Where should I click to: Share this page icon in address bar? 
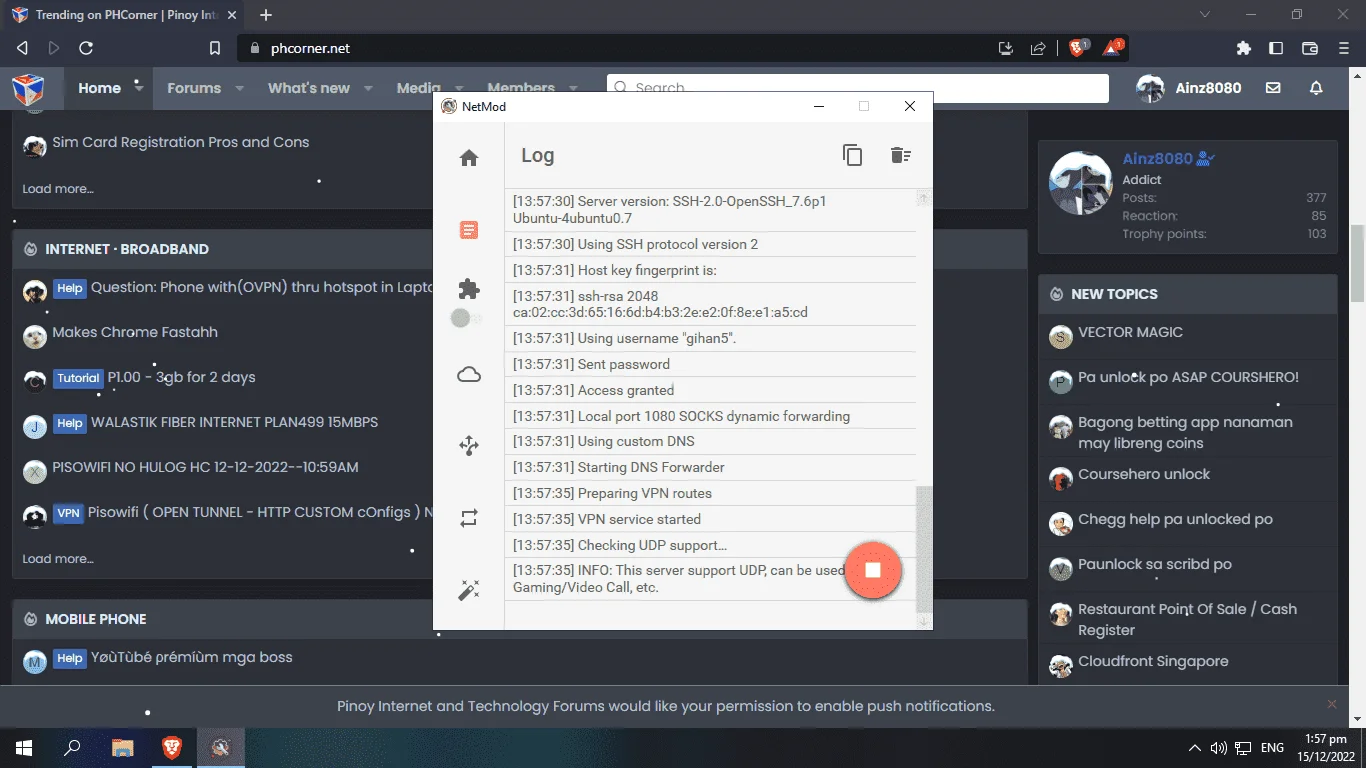1038,48
